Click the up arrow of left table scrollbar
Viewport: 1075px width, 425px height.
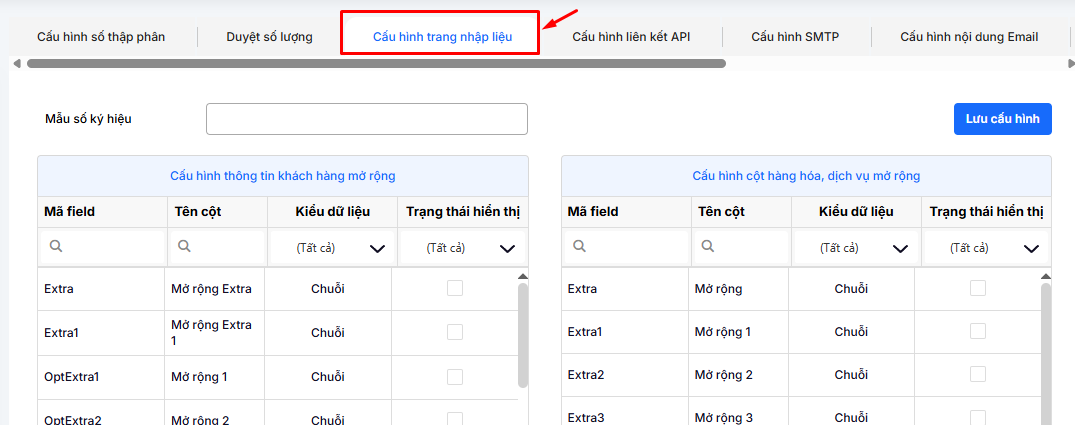[523, 276]
